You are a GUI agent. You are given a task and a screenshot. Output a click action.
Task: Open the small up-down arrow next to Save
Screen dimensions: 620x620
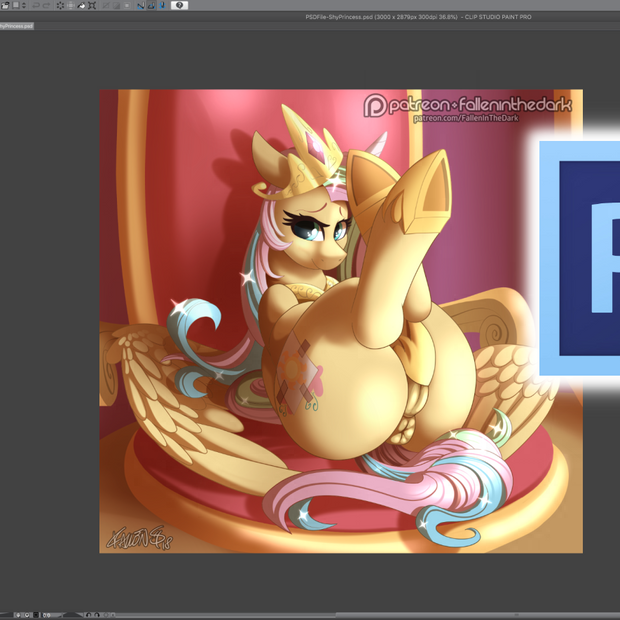pos(24,5)
